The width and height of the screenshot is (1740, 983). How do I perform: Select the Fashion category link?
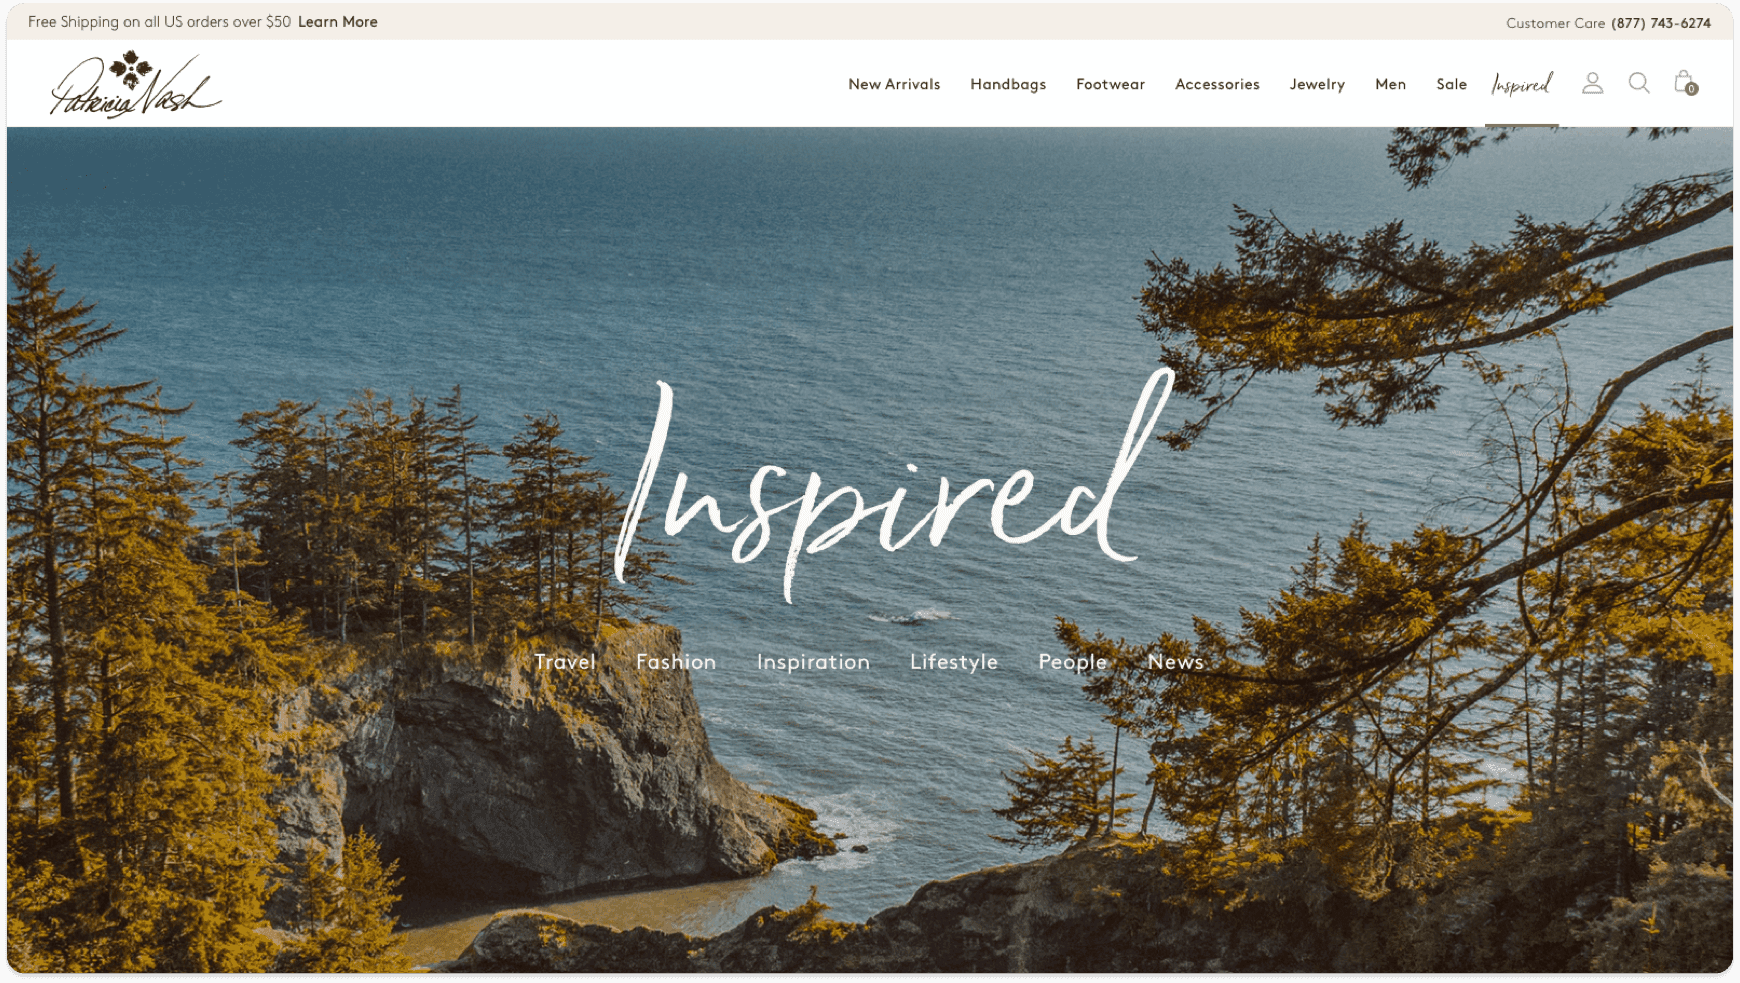(x=676, y=662)
